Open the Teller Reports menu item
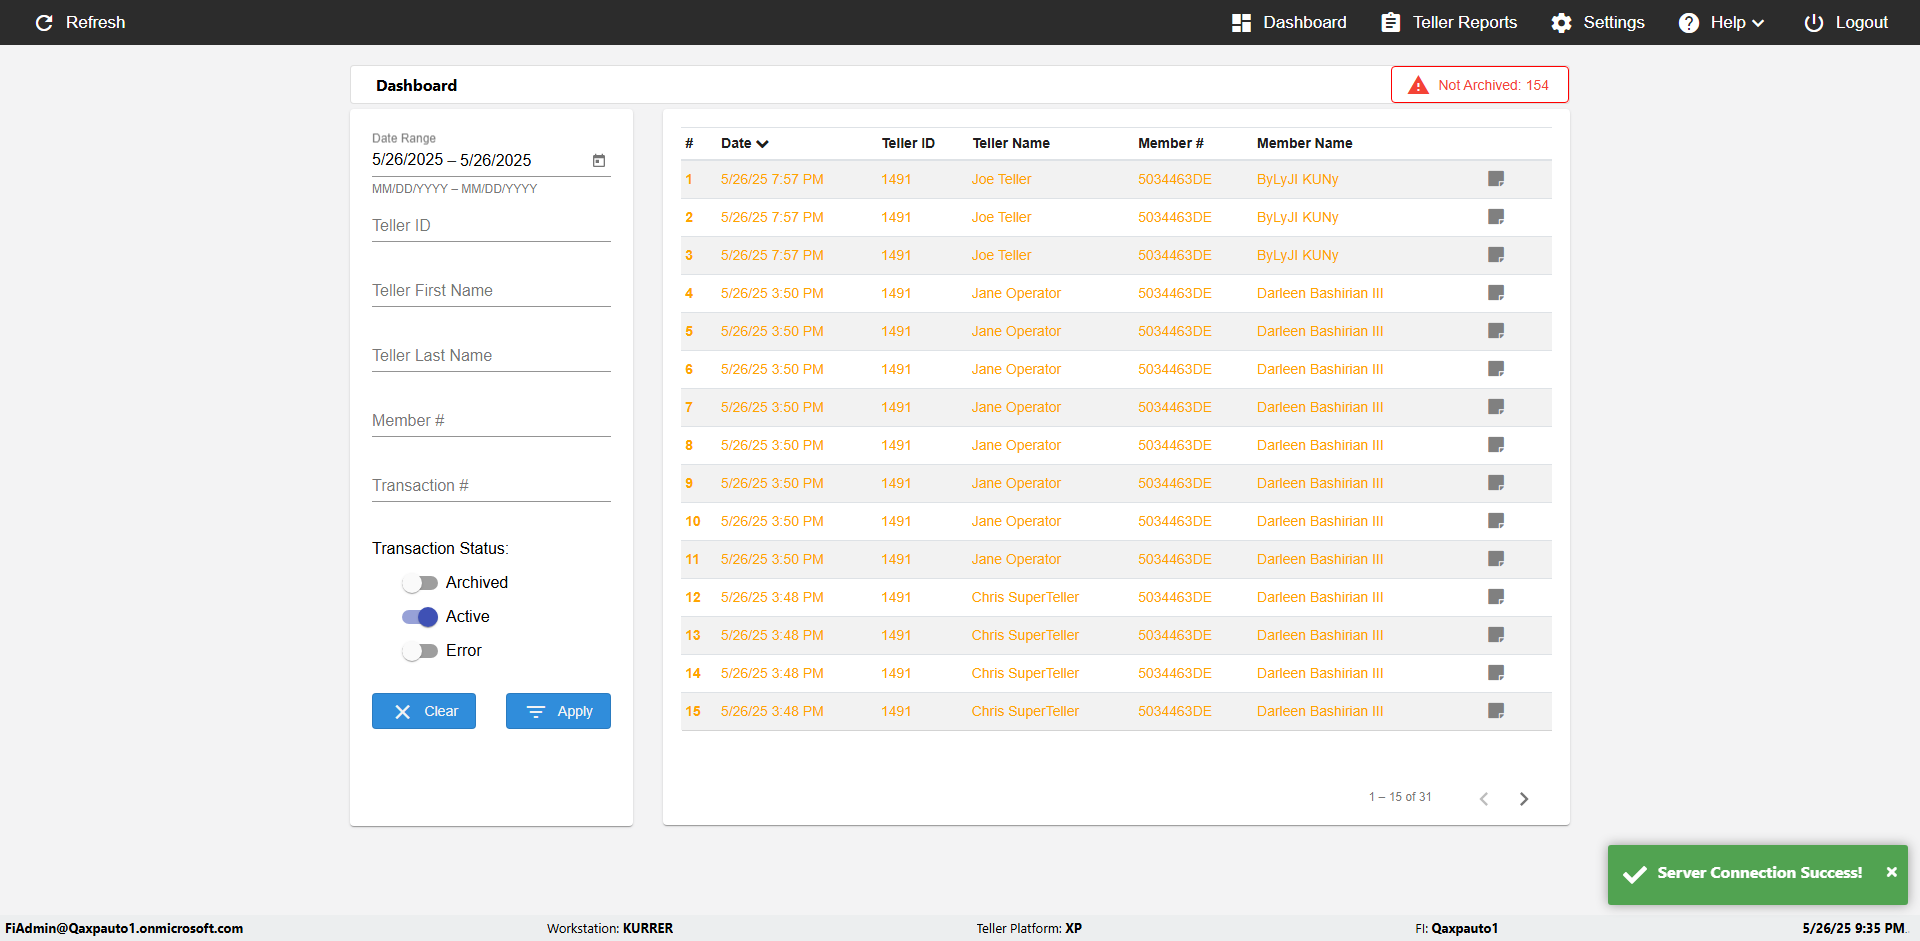This screenshot has width=1920, height=941. coord(1448,22)
